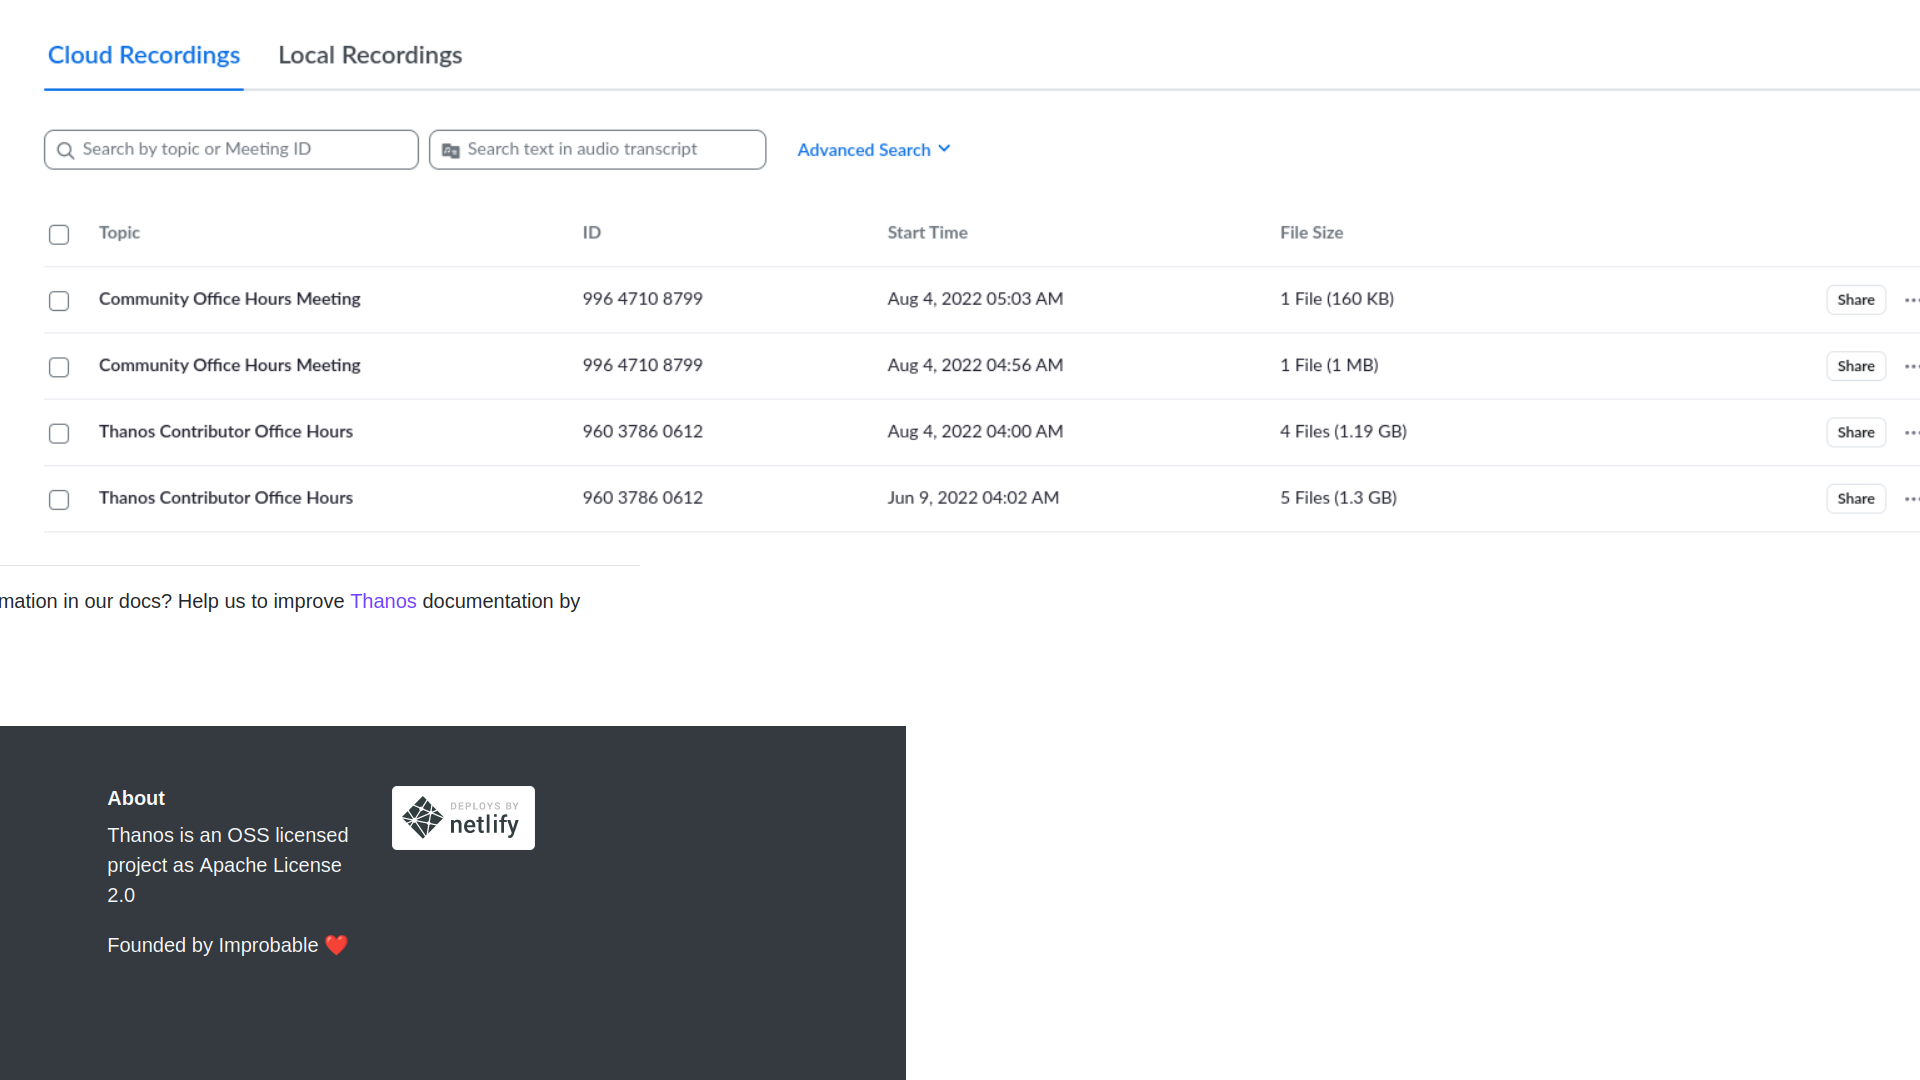Click the audio transcript search icon
This screenshot has width=1920, height=1080.
click(x=450, y=149)
